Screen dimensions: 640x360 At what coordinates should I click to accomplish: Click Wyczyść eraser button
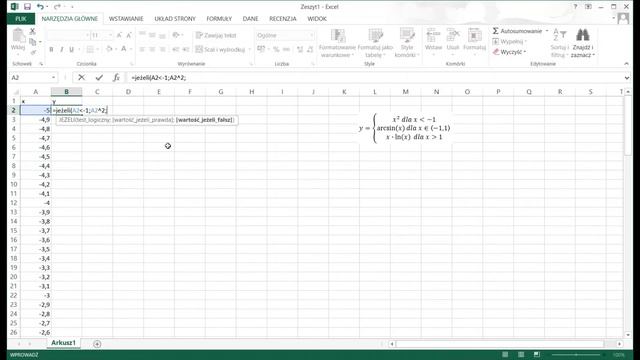509,52
